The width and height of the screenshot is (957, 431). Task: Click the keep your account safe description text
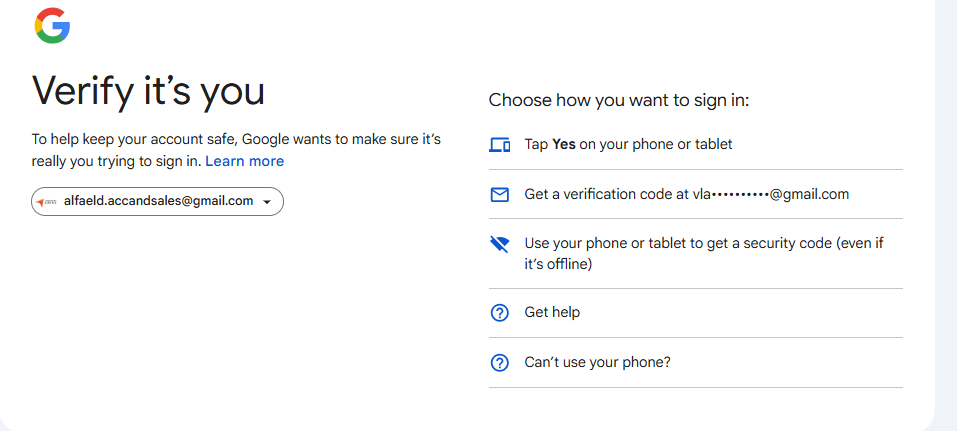(x=236, y=150)
